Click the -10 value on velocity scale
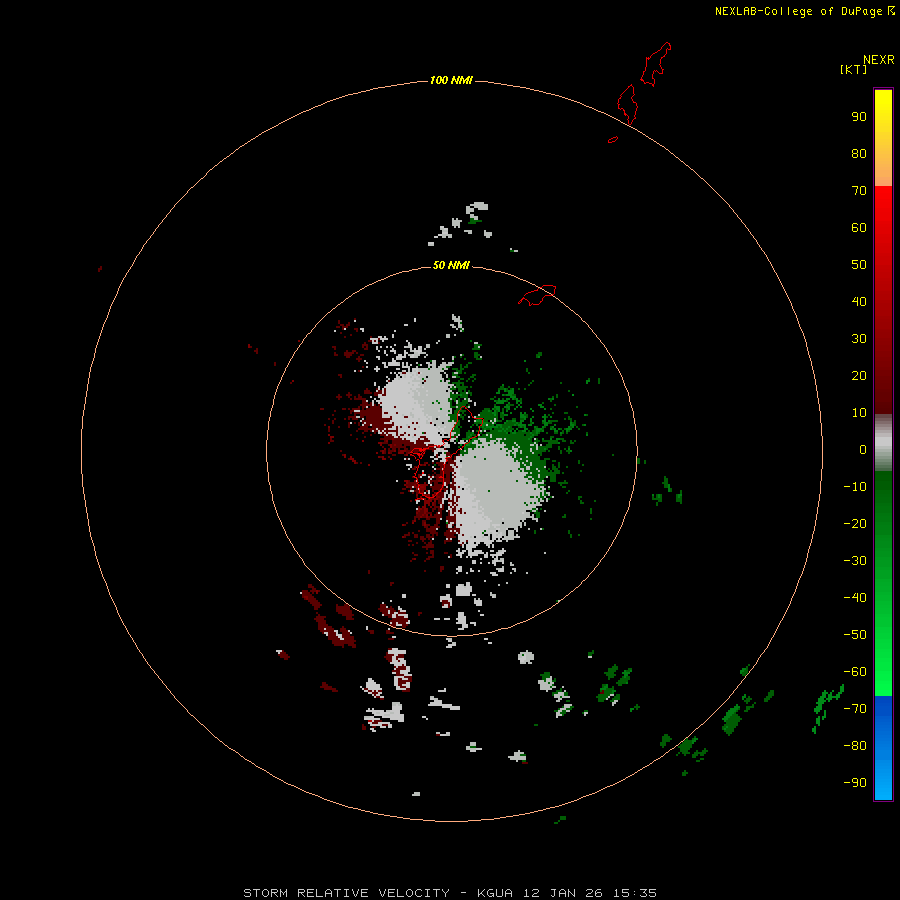900x900 pixels. point(855,487)
